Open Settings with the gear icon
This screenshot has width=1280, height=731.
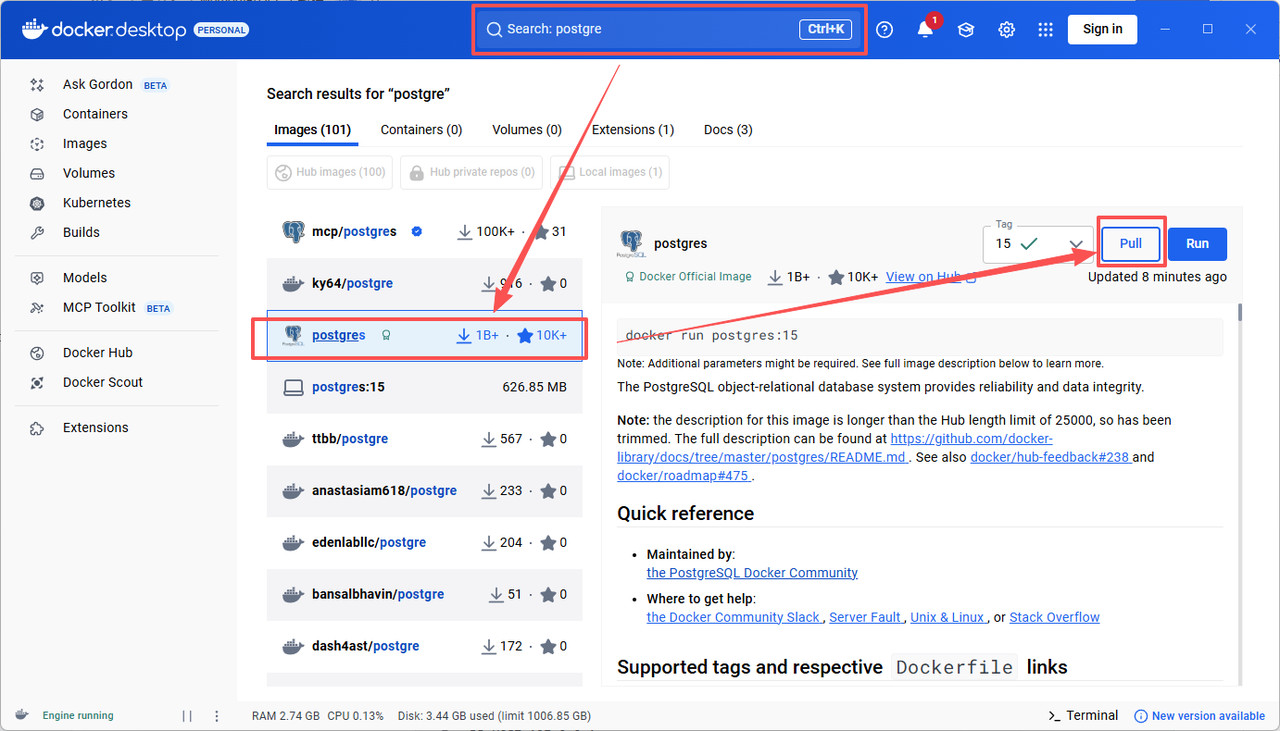click(x=1006, y=29)
